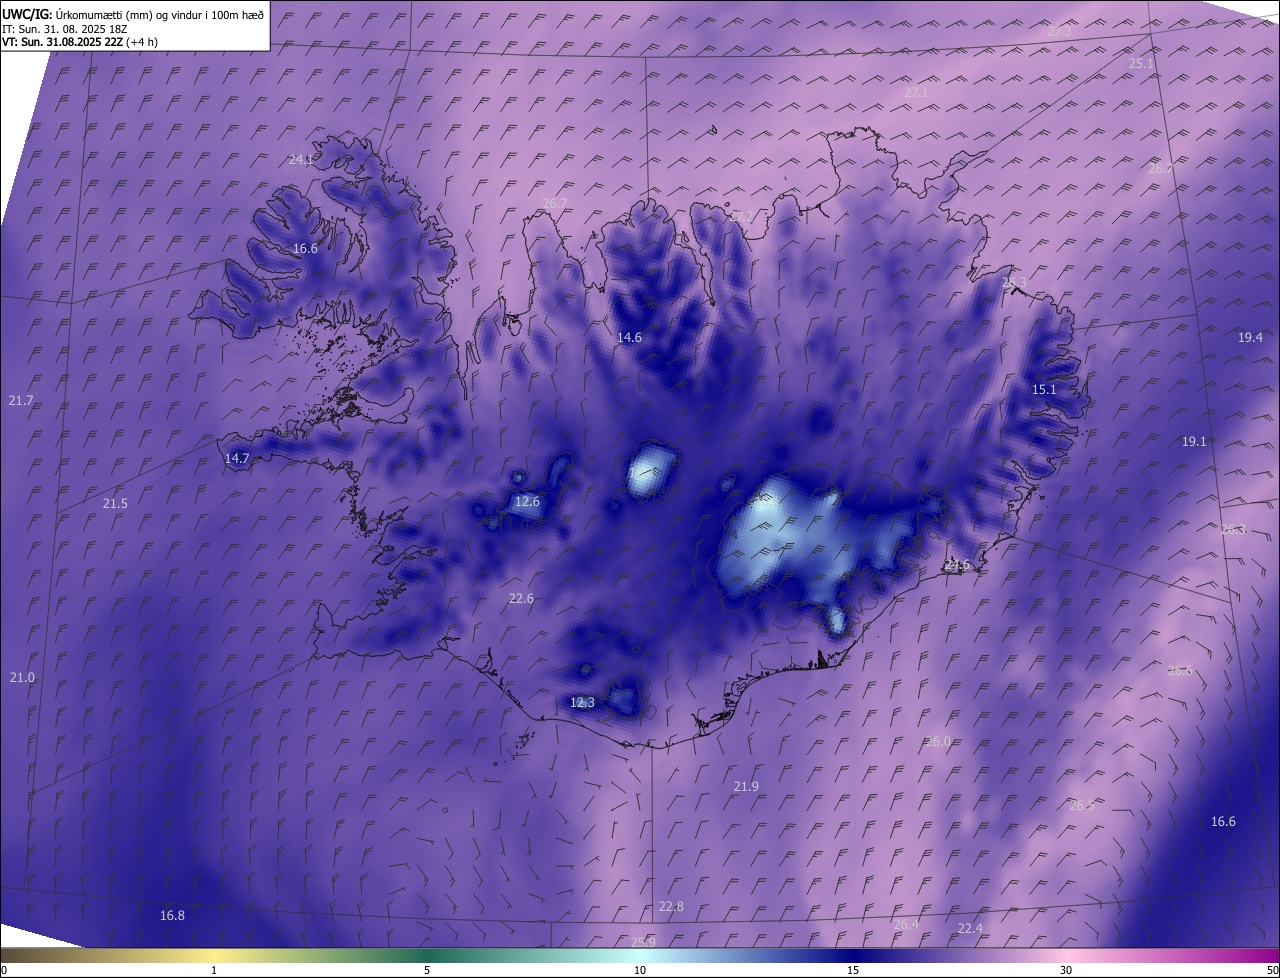This screenshot has width=1280, height=978.
Task: Click the 26.5 value label
Action: pos(1082,806)
